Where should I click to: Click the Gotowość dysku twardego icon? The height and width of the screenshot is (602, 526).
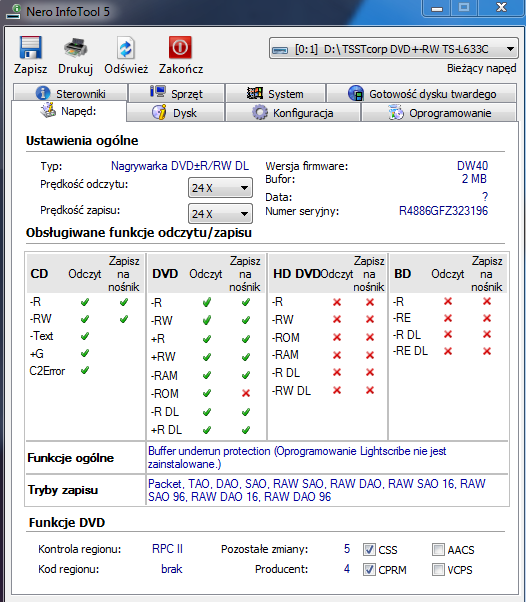coord(356,93)
